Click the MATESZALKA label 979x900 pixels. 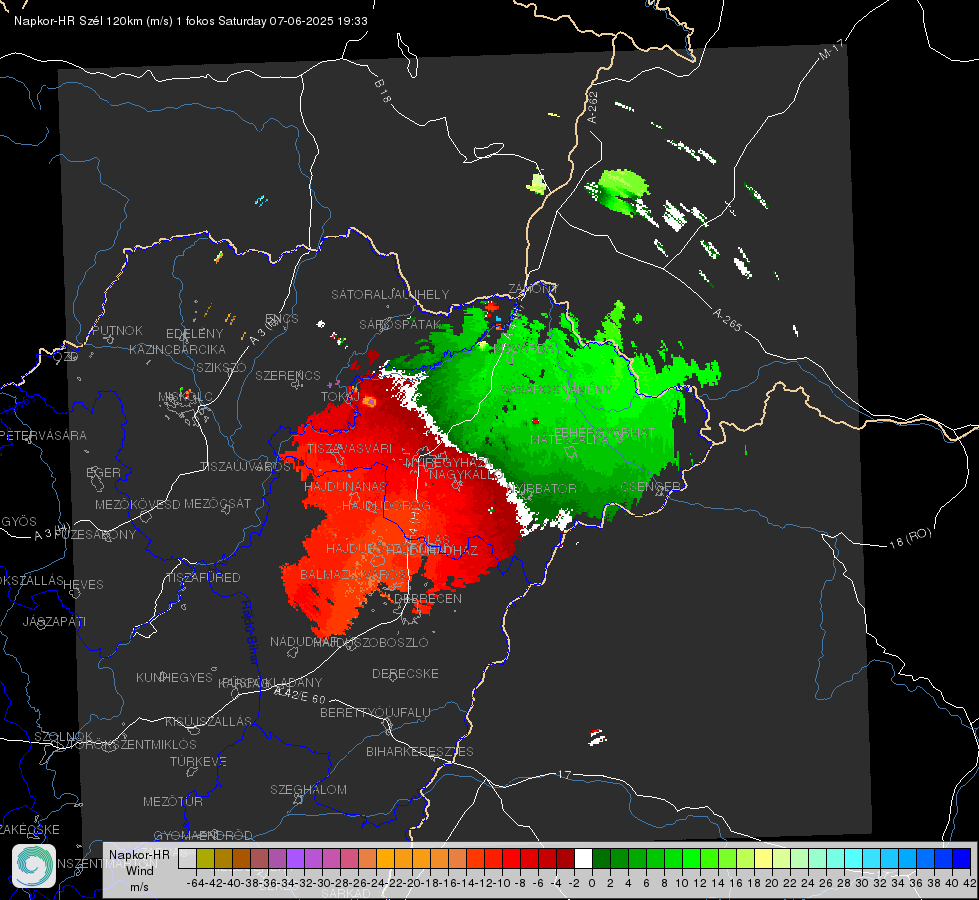pos(569,440)
